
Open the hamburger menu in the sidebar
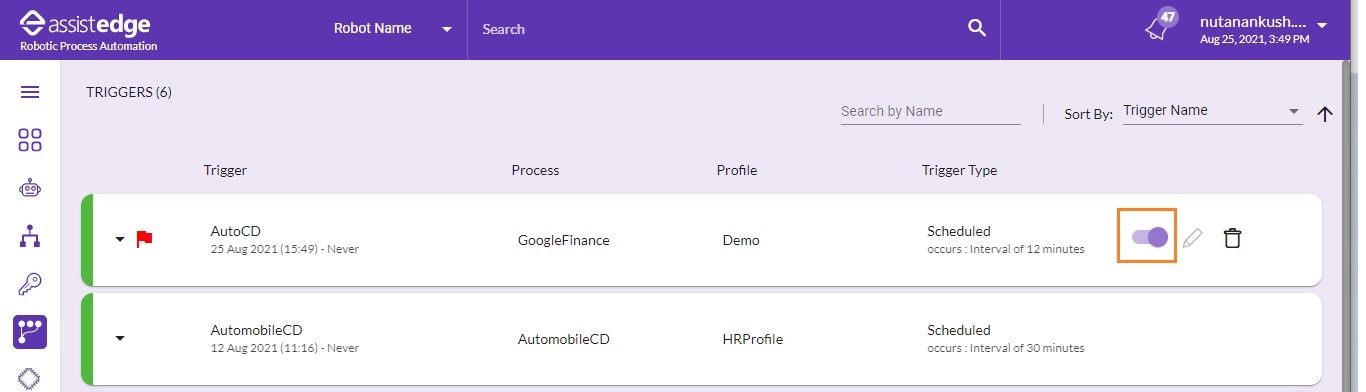coord(30,92)
